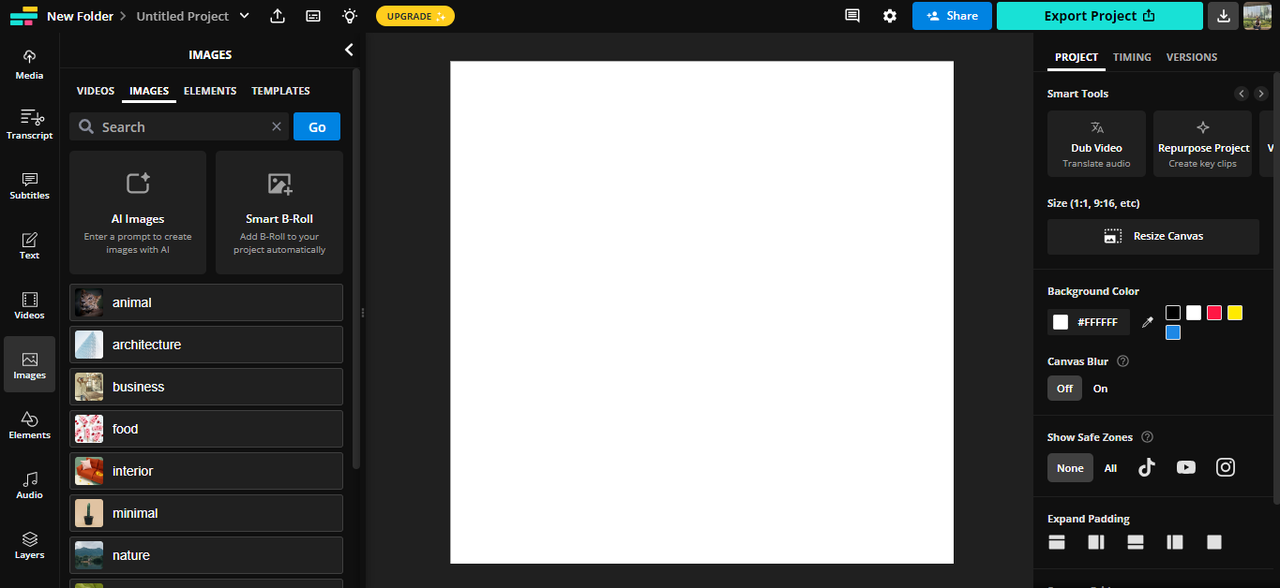Pick the background color eyedropper tool

coord(1148,322)
